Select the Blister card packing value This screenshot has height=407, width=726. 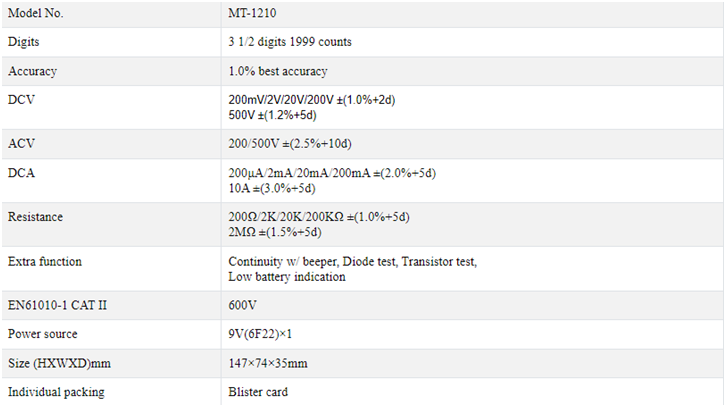[258, 392]
